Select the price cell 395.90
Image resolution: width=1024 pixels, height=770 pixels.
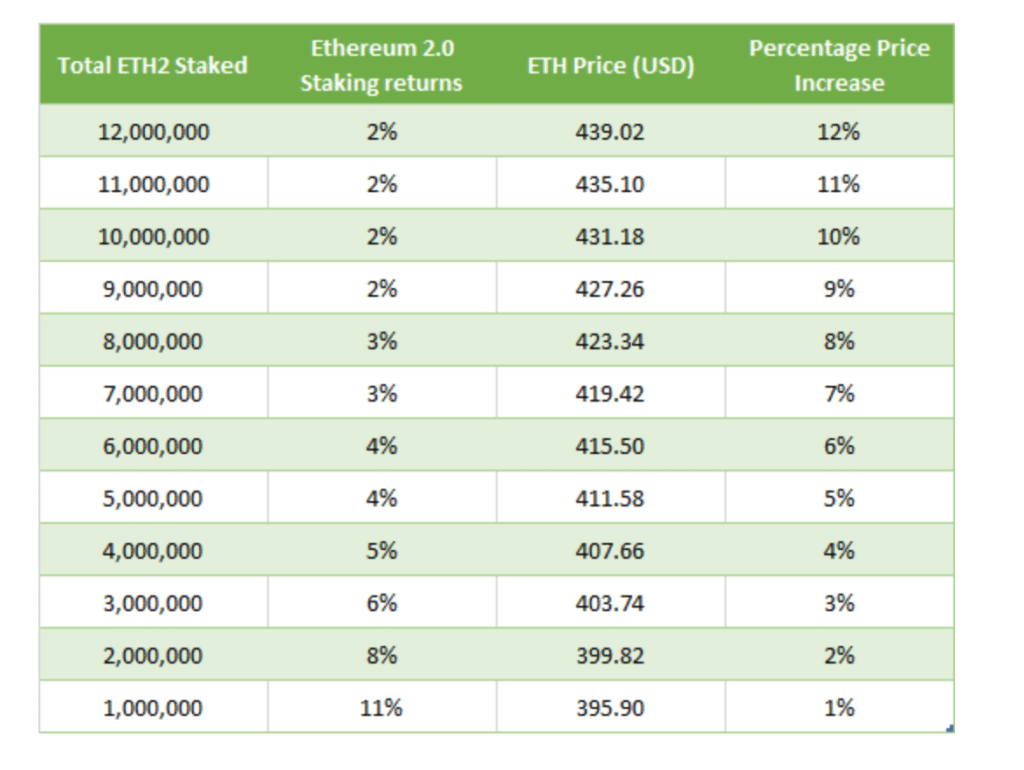coord(610,707)
